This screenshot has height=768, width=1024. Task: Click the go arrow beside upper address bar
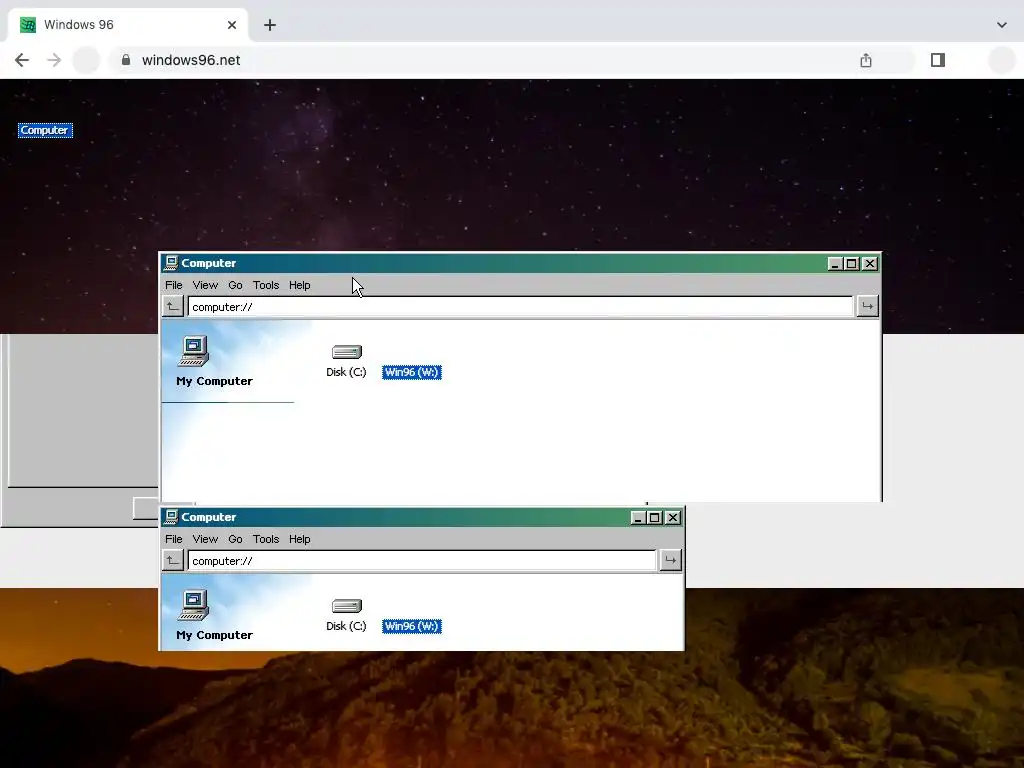(x=867, y=306)
